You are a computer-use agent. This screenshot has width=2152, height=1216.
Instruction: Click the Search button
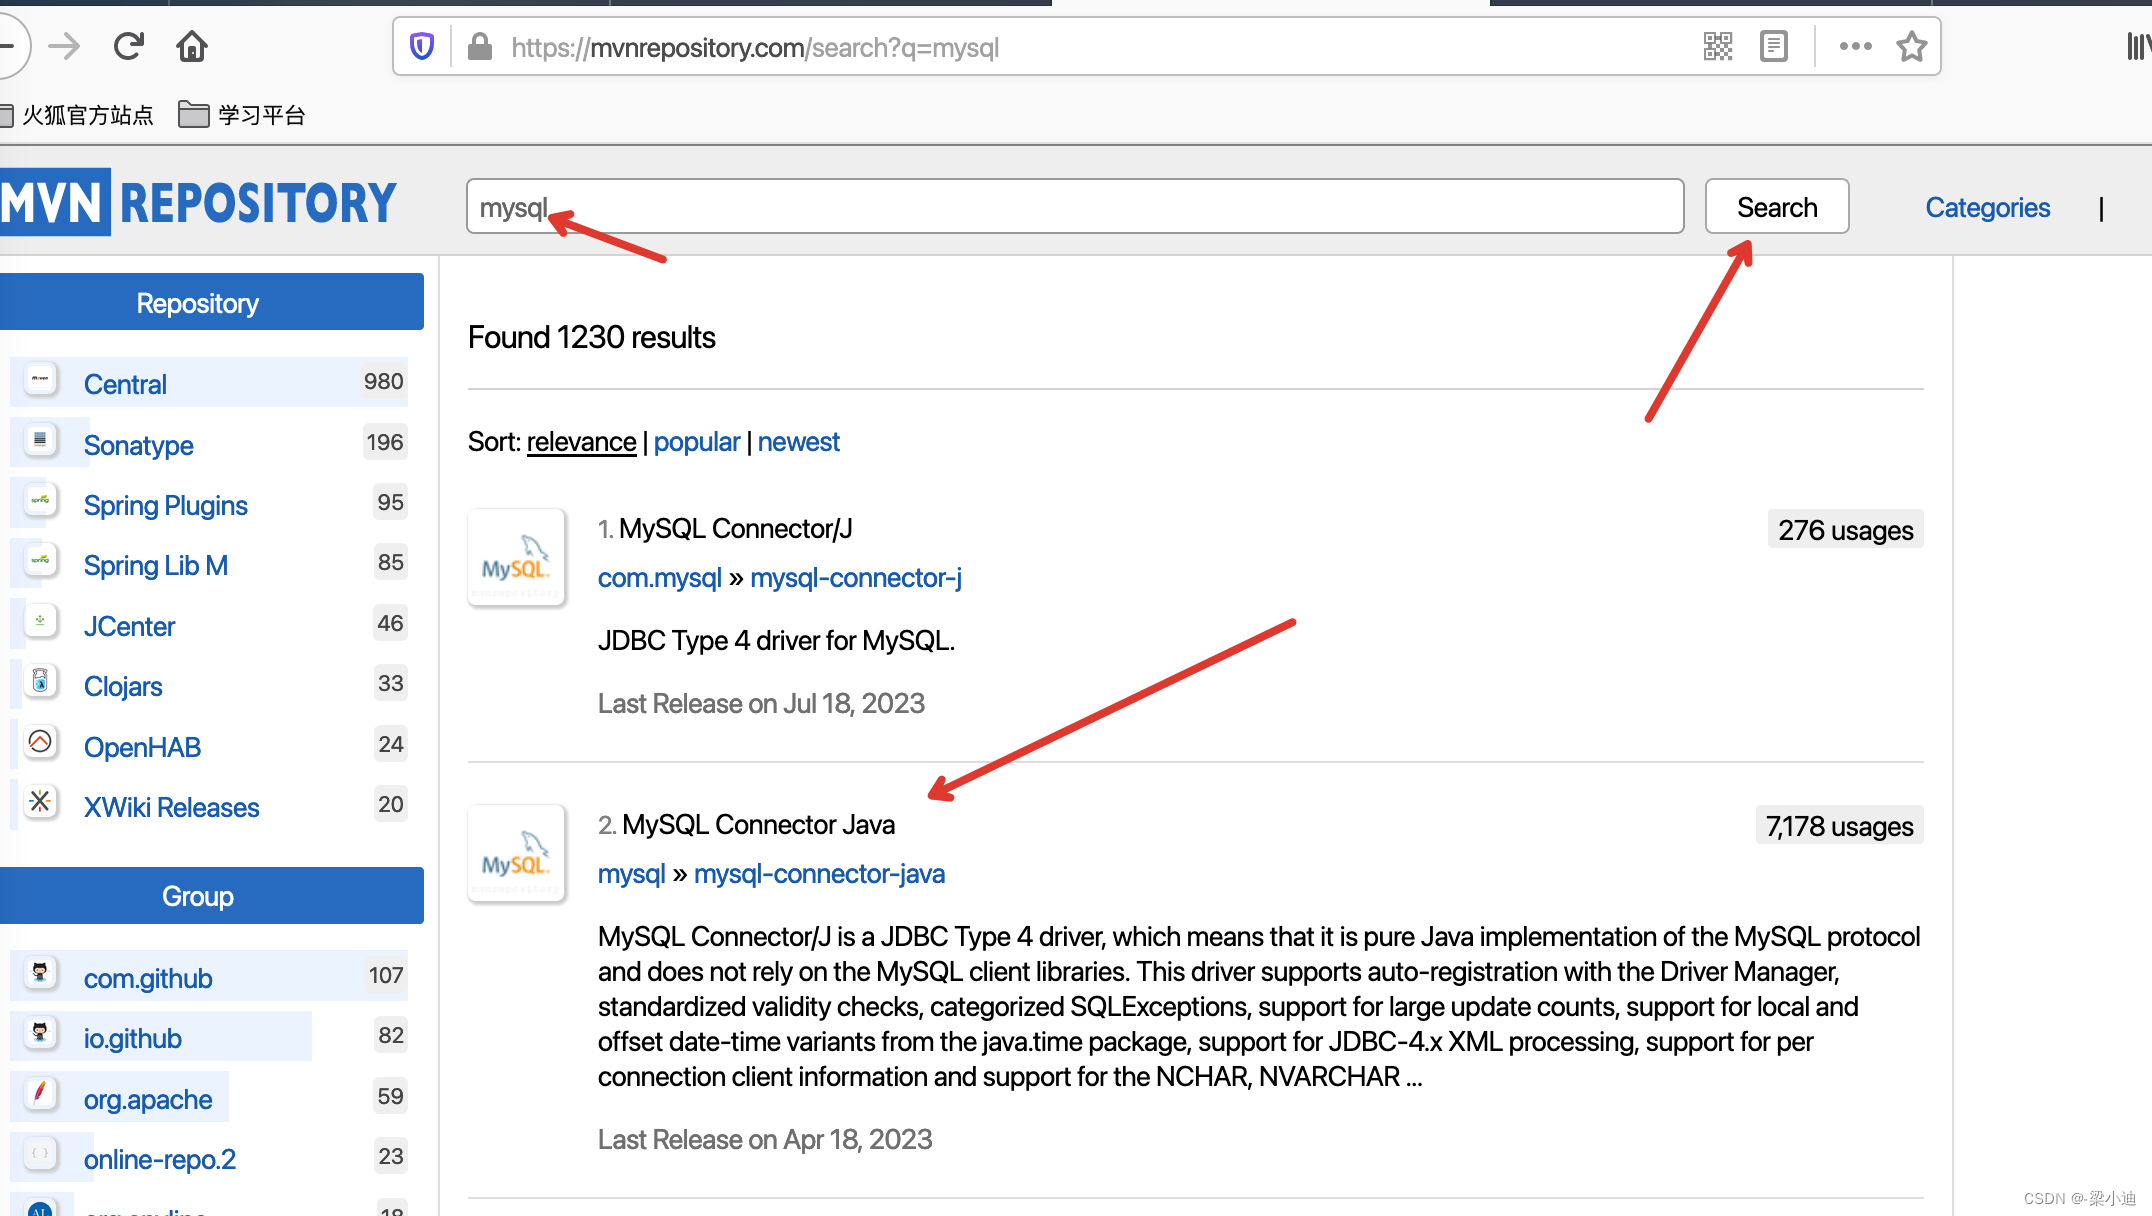pyautogui.click(x=1777, y=207)
